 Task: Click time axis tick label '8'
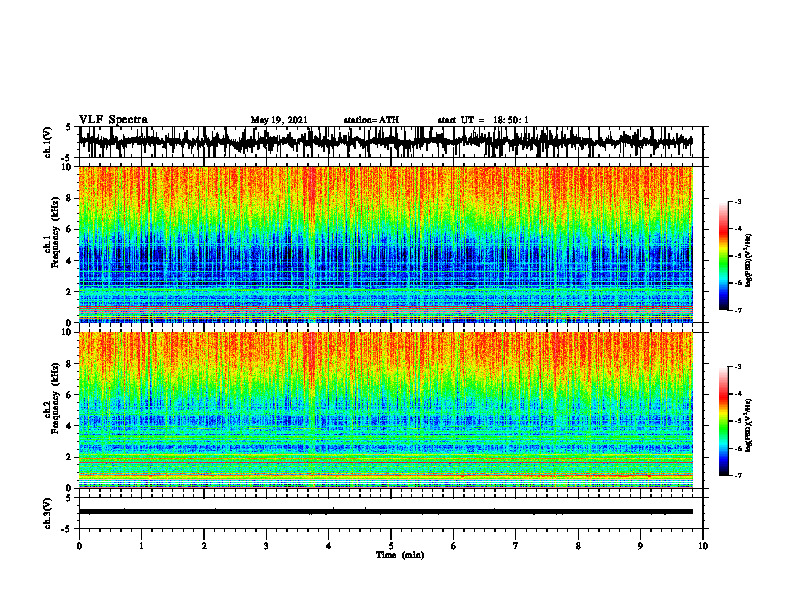(x=578, y=546)
